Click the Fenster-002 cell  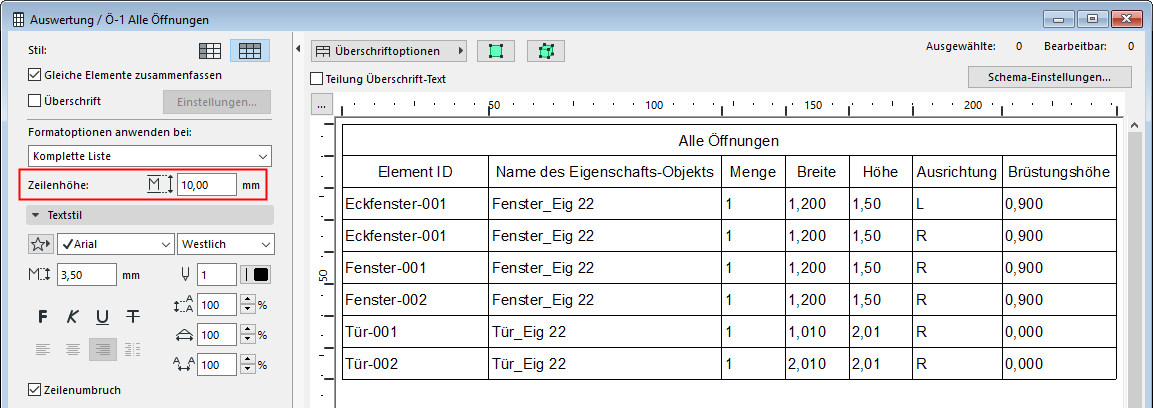point(415,300)
